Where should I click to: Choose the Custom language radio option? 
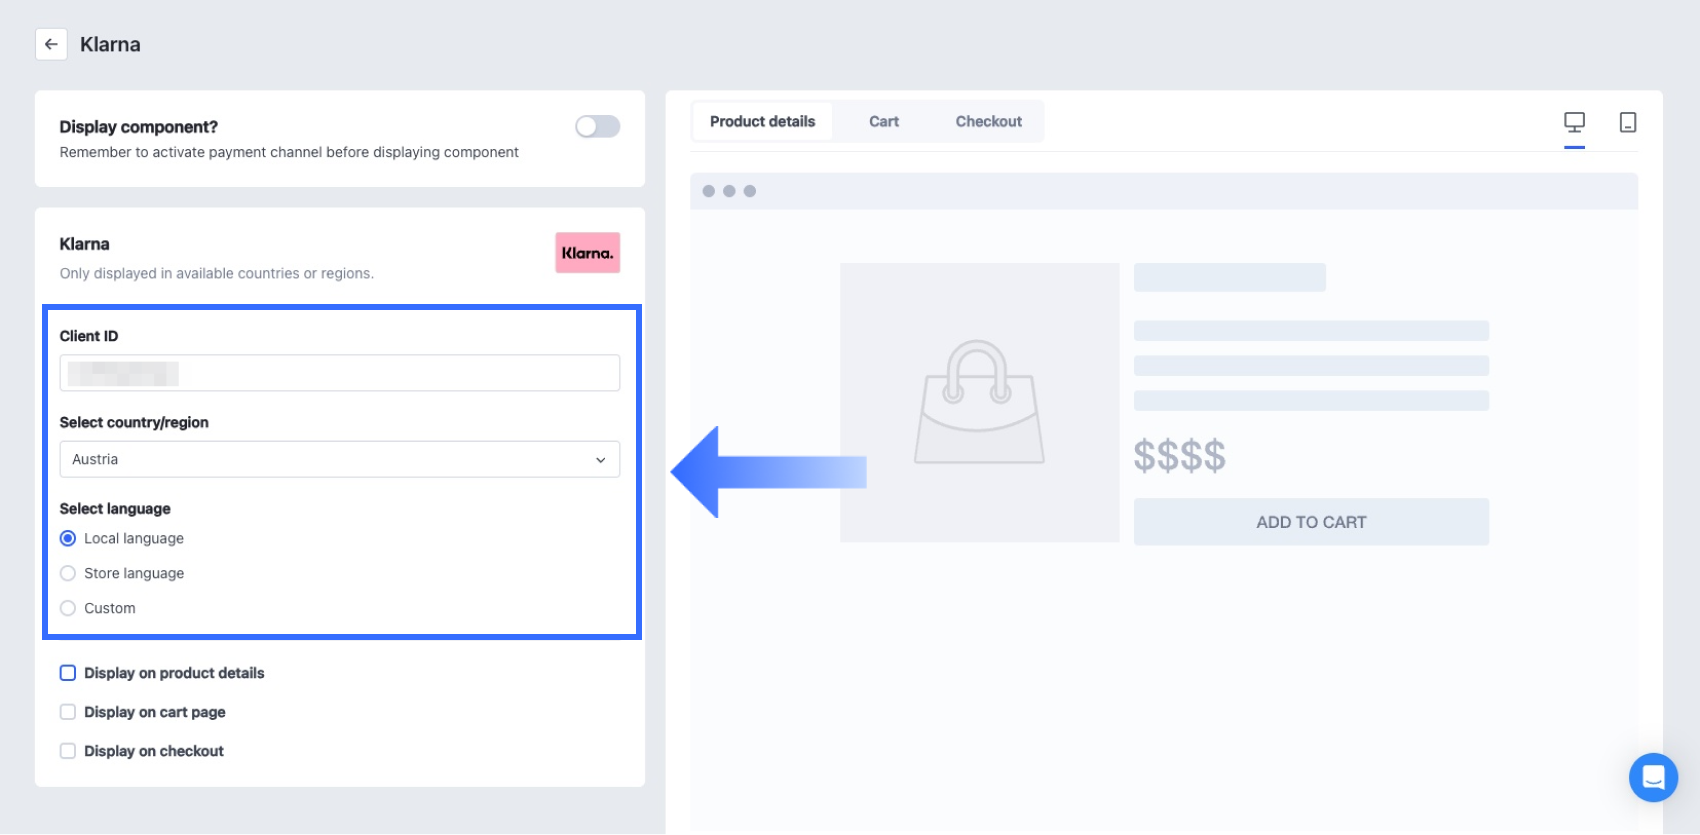point(68,608)
